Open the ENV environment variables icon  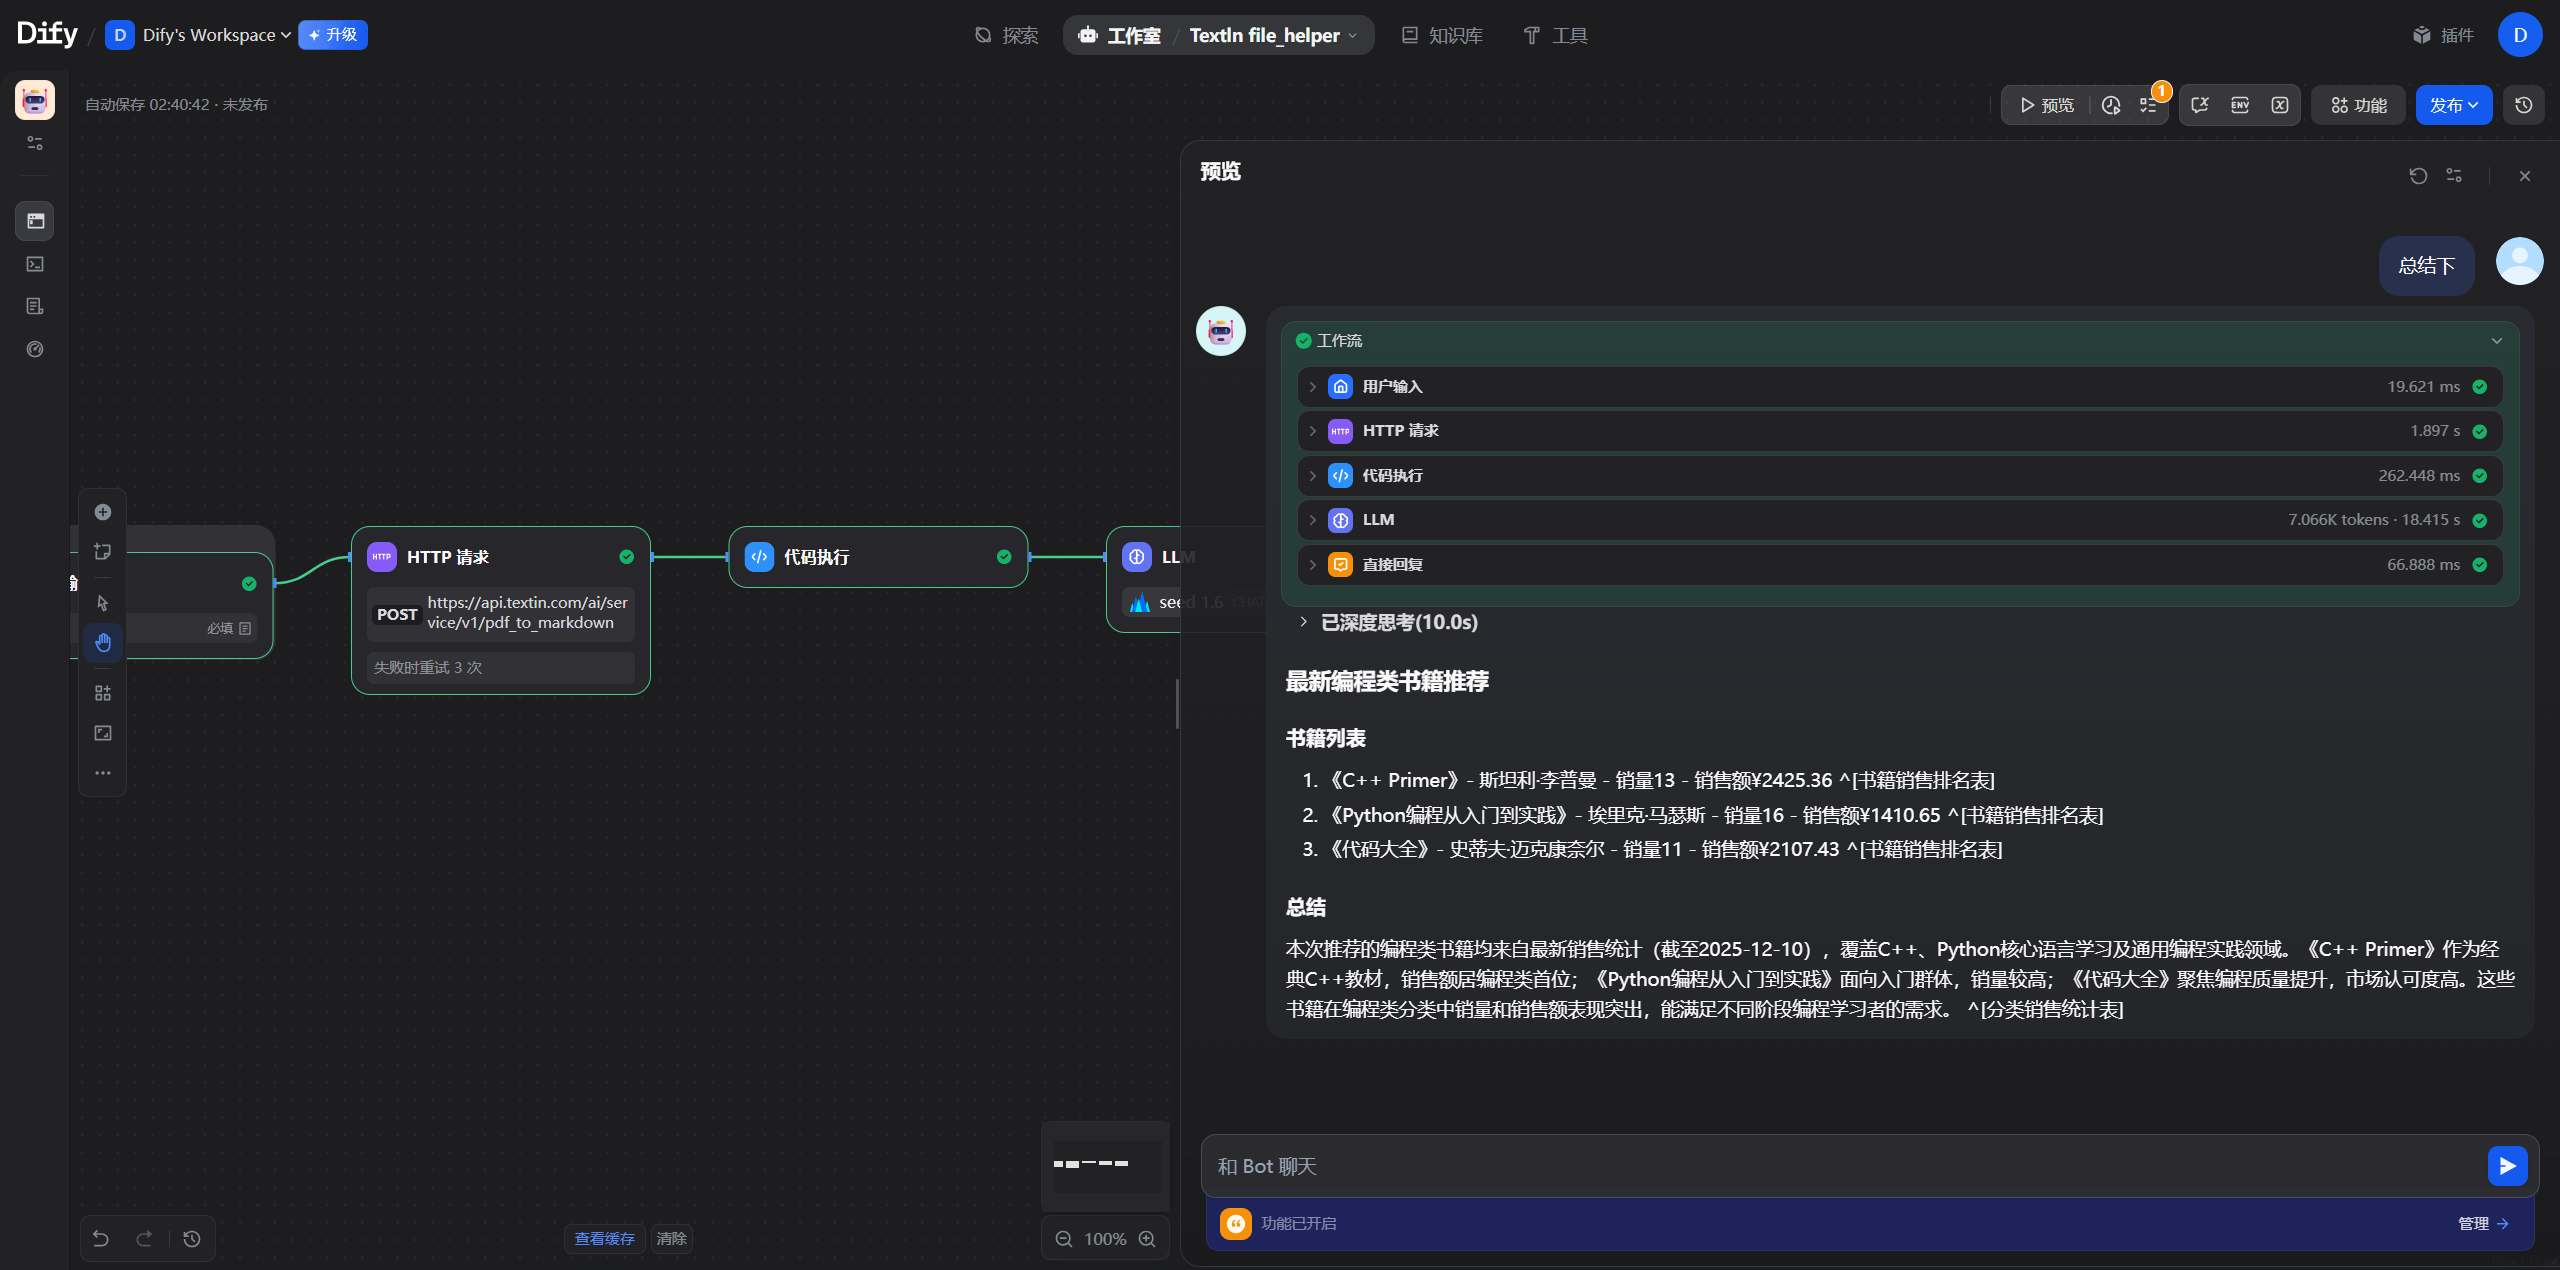click(2239, 105)
